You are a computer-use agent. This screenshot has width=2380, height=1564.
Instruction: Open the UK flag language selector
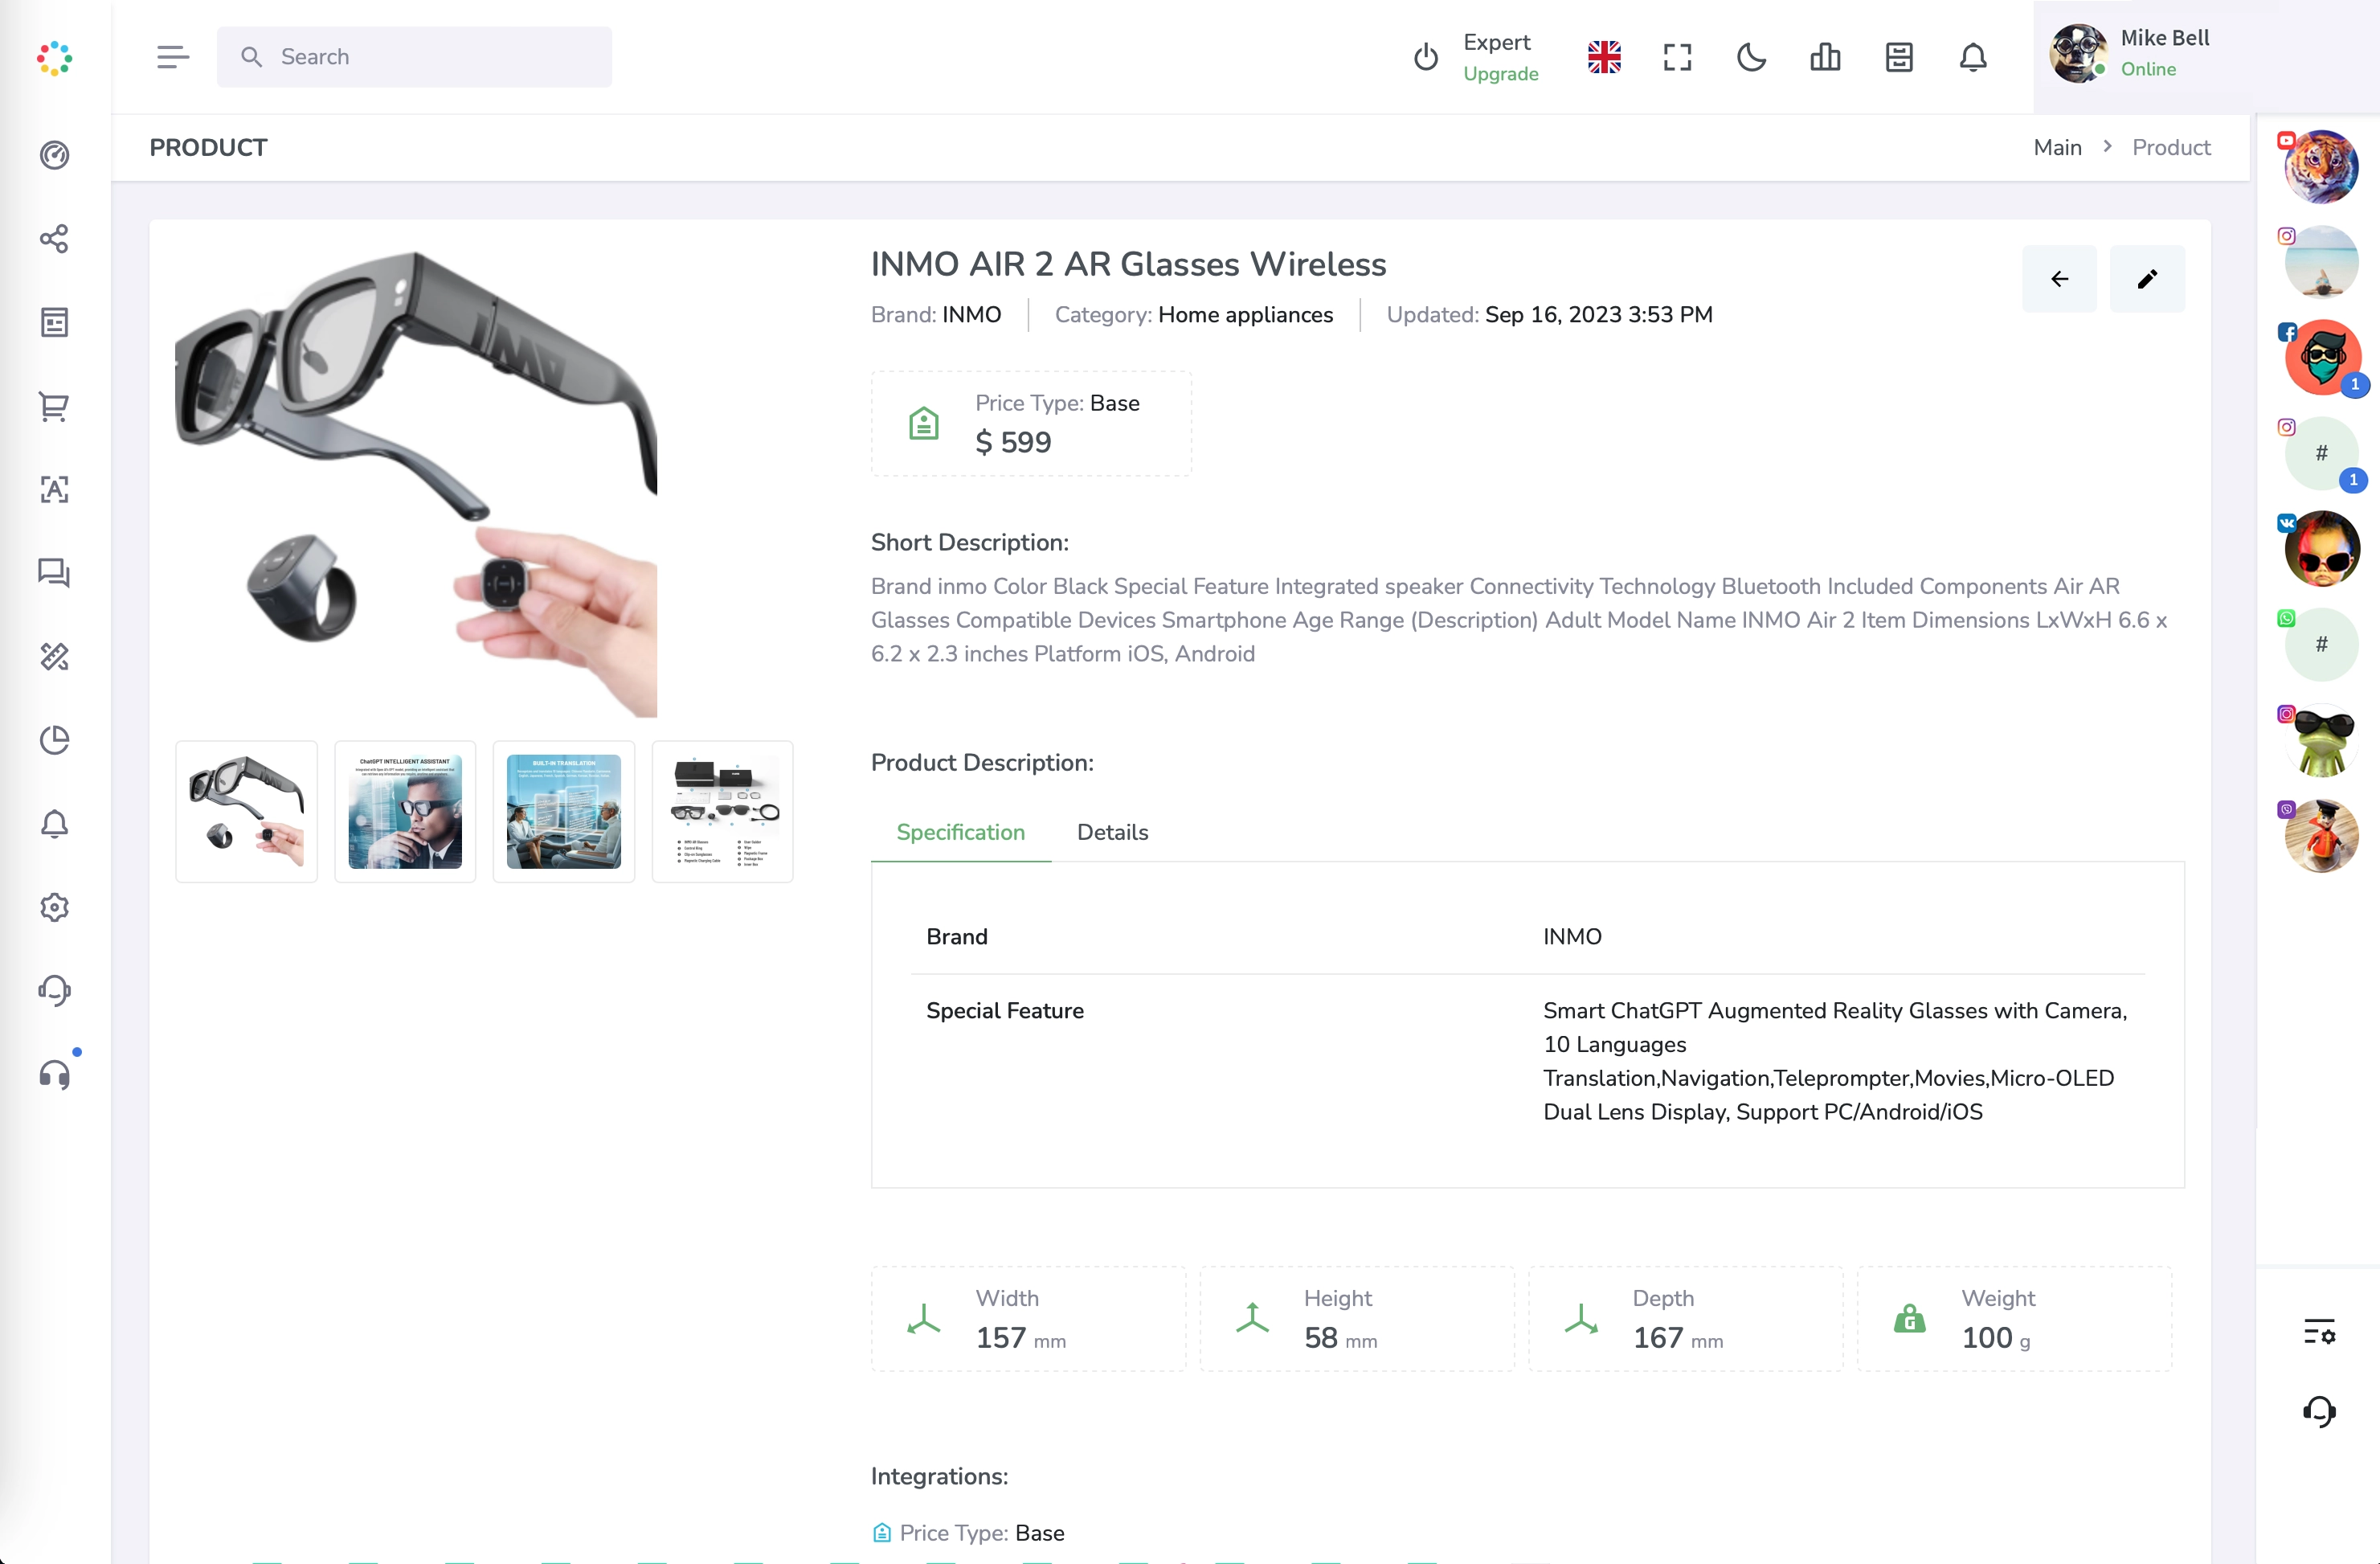pyautogui.click(x=1603, y=57)
